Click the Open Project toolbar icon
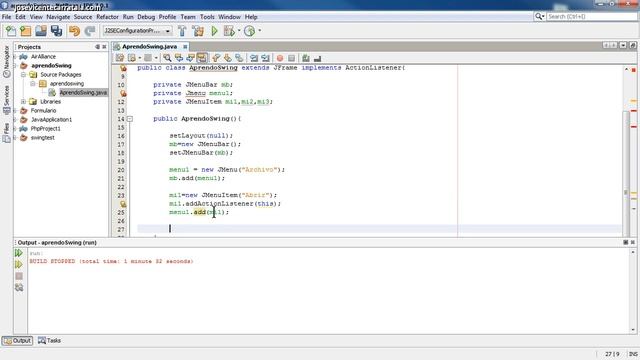 (41, 31)
